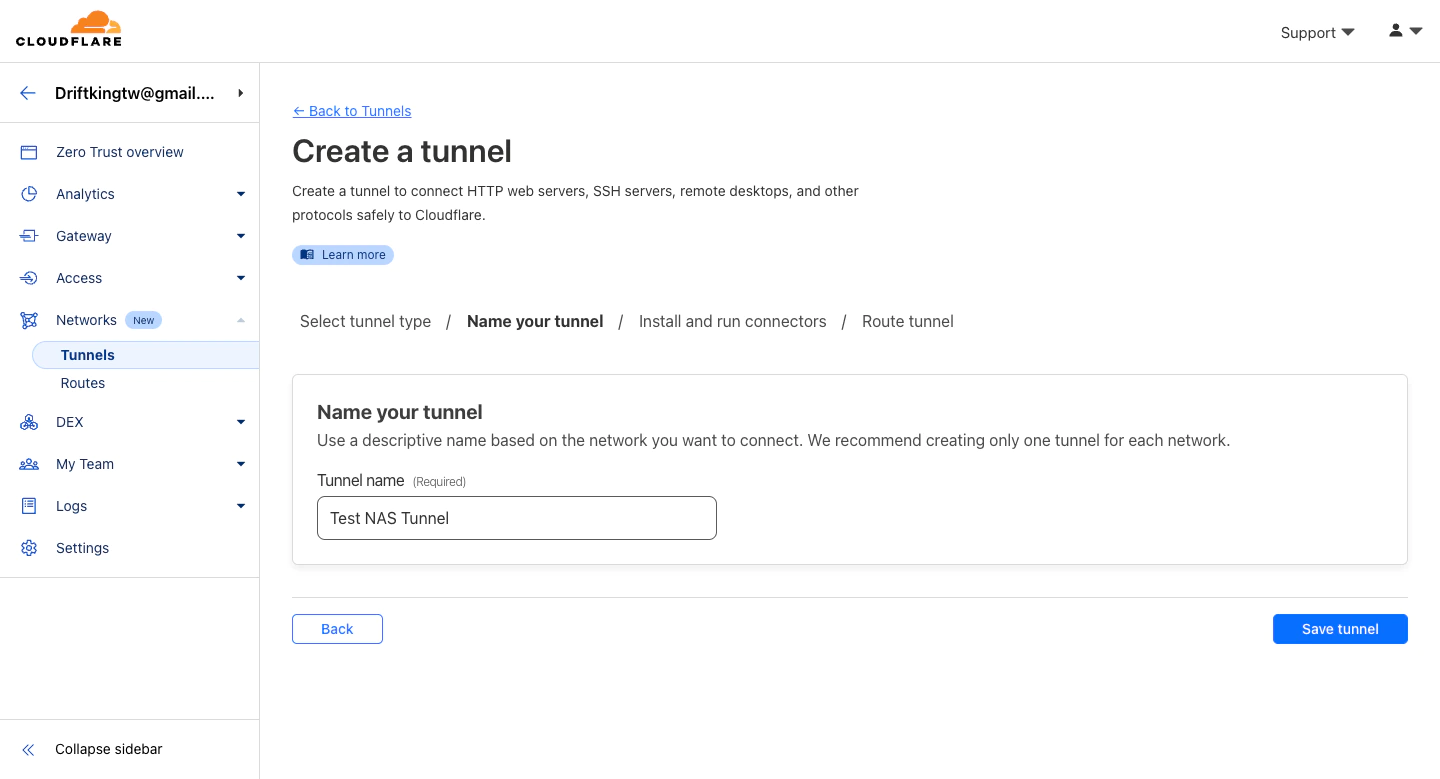Screen dimensions: 1440x779
Task: Click the Tunnel name field label
Action: [x=360, y=481]
